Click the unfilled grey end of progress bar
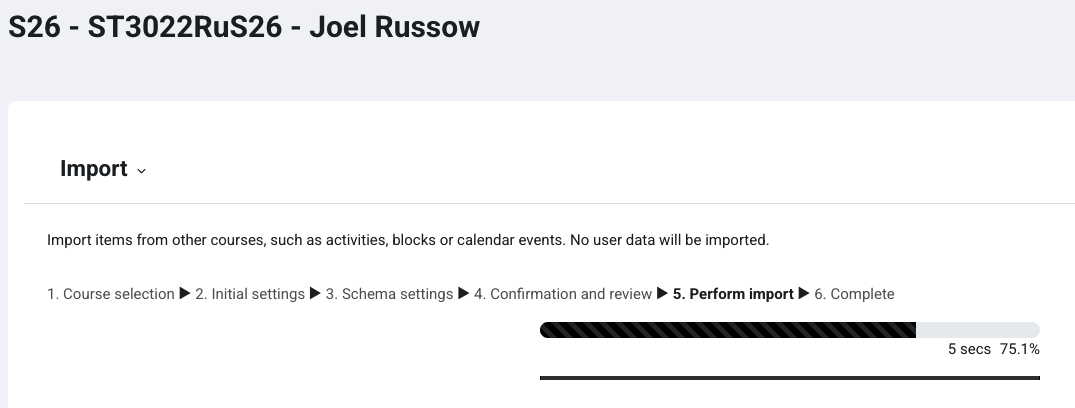The width and height of the screenshot is (1075, 408). pyautogui.click(x=978, y=330)
